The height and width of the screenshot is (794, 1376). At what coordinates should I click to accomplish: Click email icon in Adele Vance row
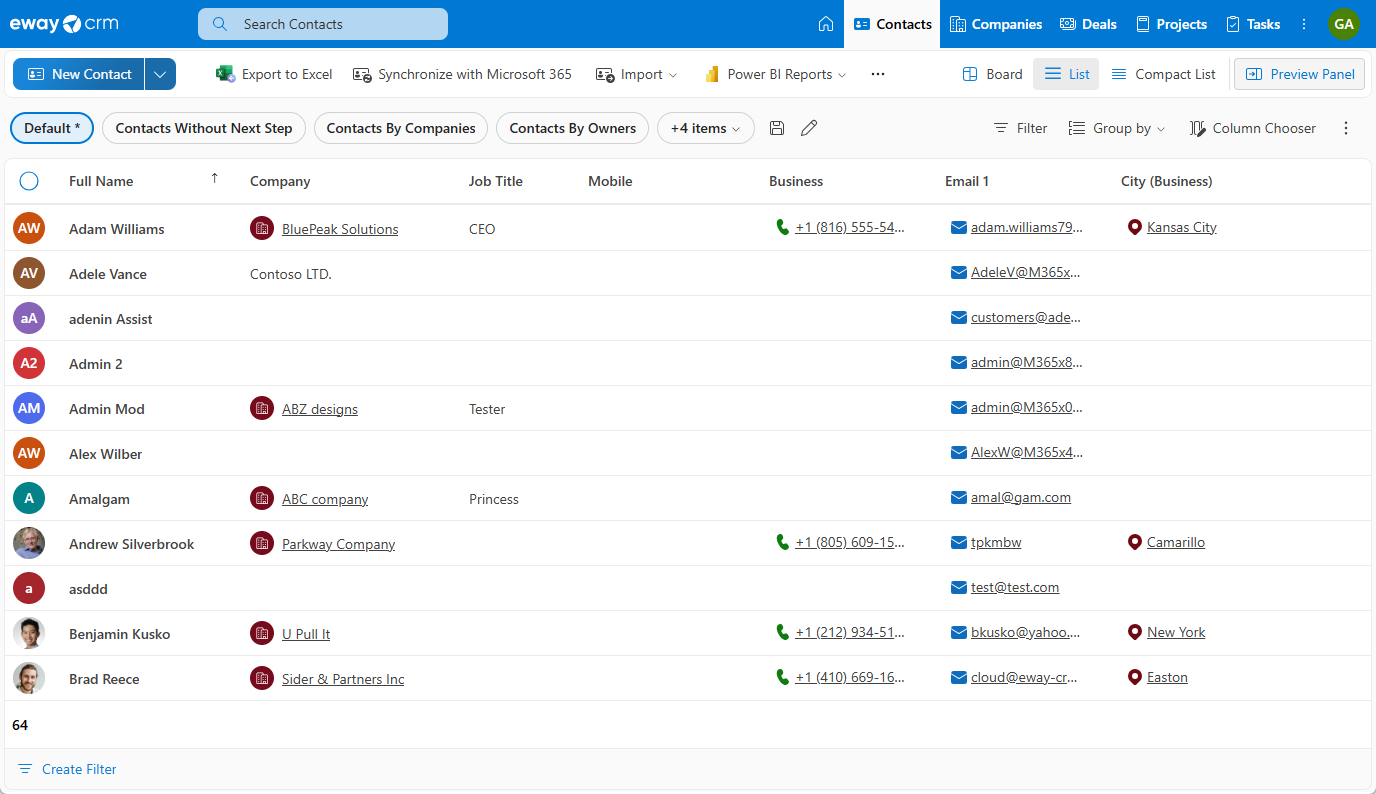click(x=959, y=273)
